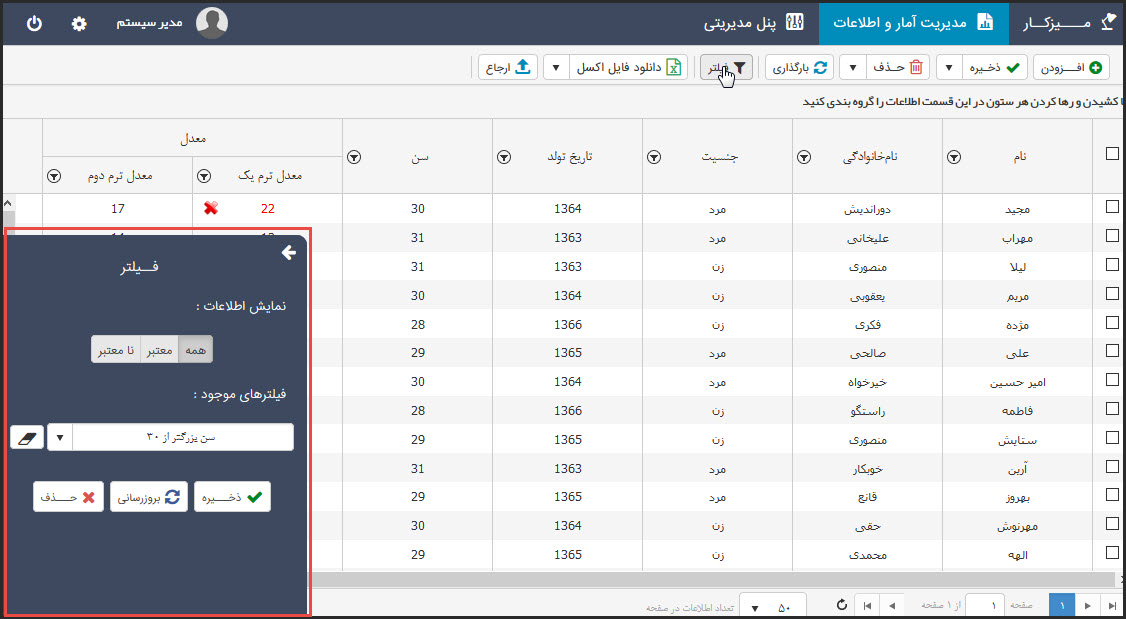Open the dropdown arrow next to حذف
1126x619 pixels.
(854, 67)
